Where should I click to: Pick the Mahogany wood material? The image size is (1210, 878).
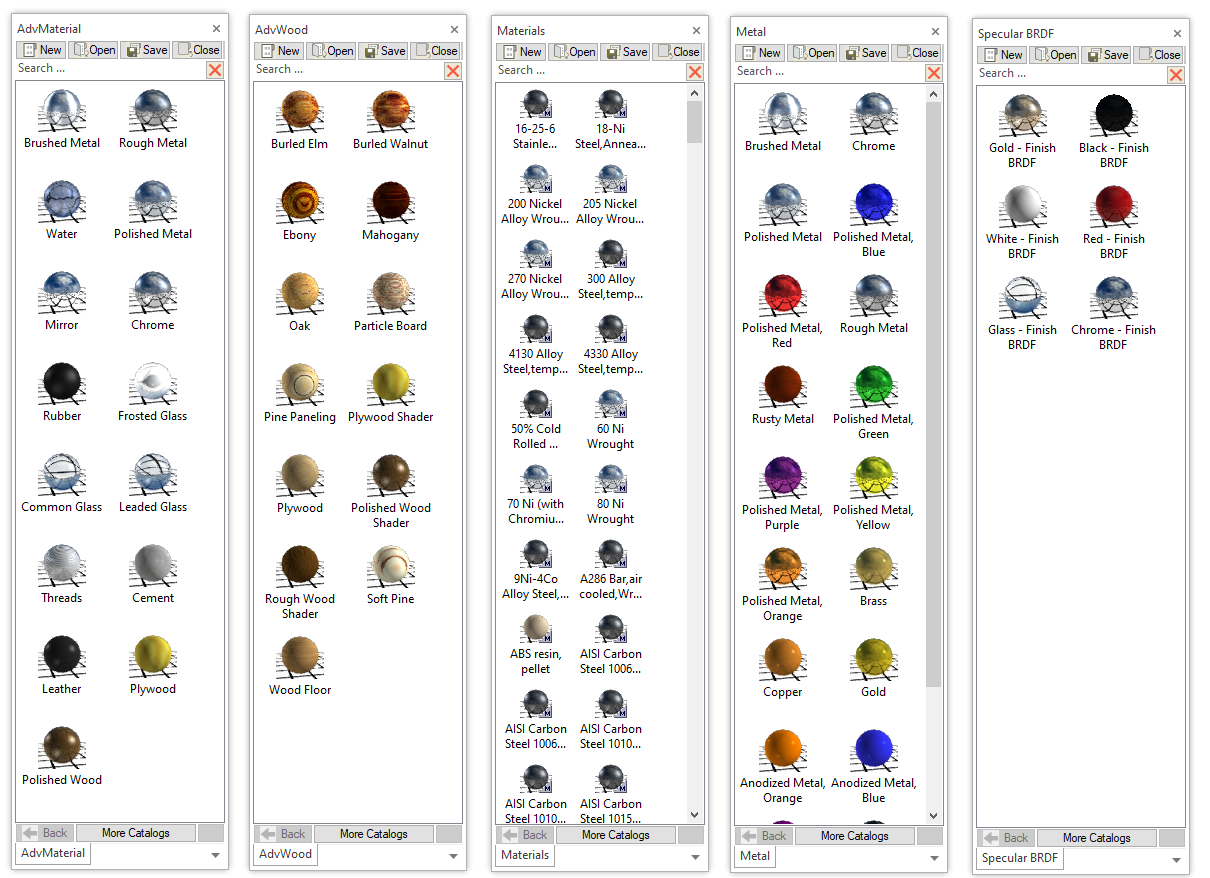pyautogui.click(x=391, y=211)
